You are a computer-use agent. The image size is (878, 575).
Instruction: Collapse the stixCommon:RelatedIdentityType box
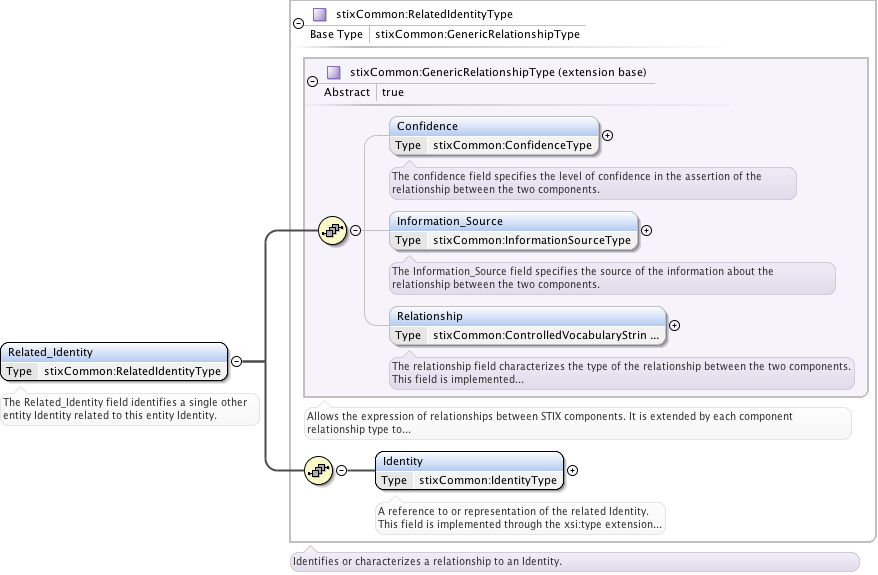point(298,22)
